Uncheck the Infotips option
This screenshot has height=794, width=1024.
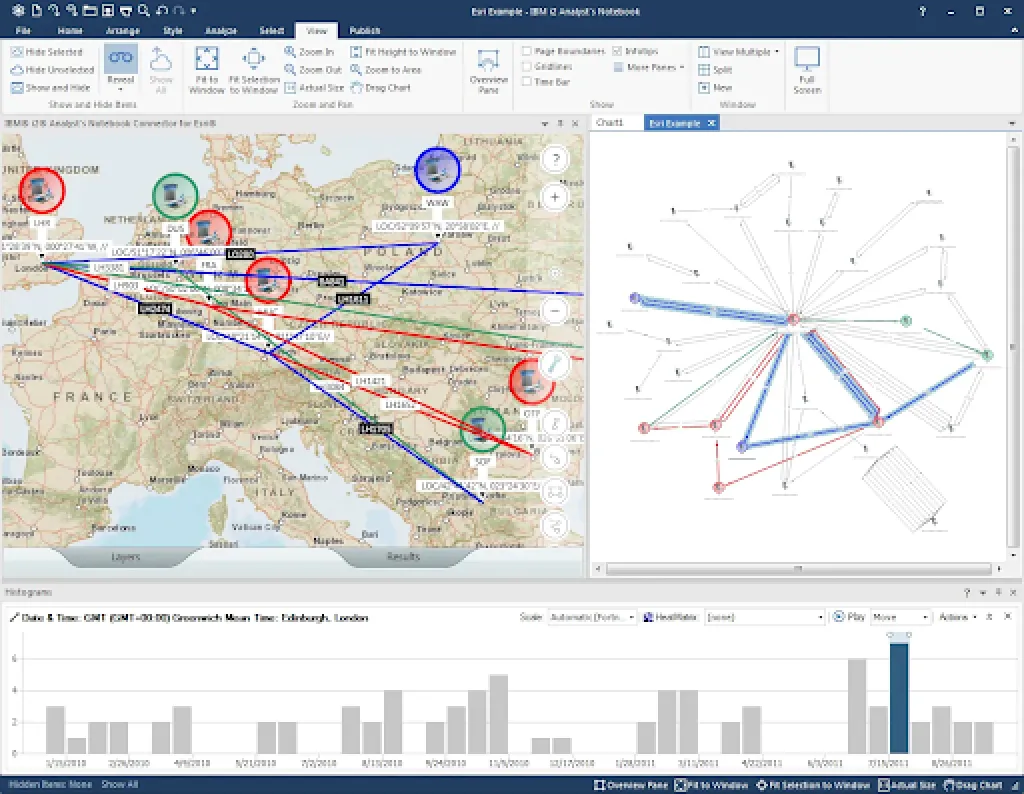[x=616, y=49]
